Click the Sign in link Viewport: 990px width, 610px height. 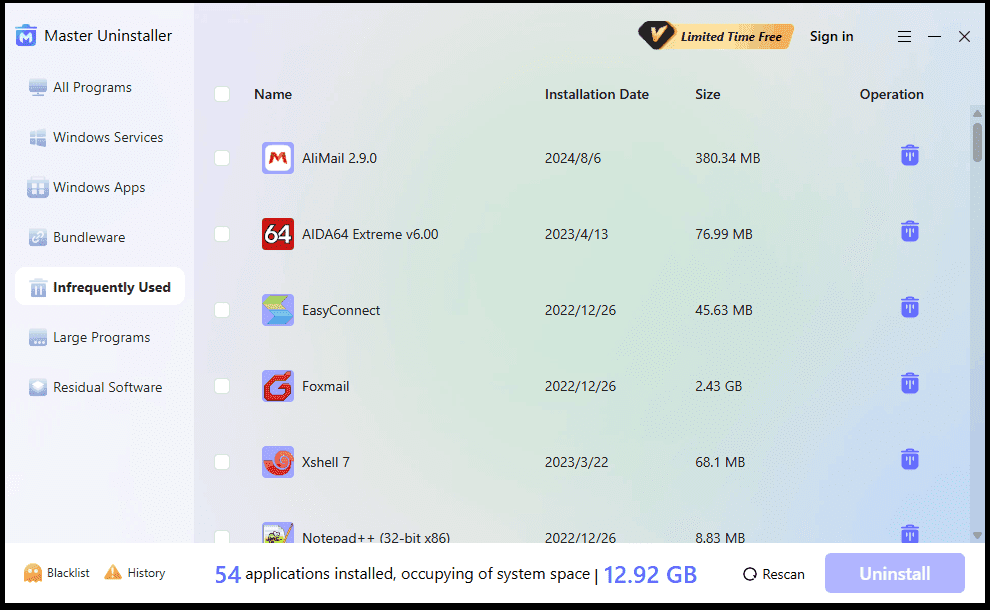831,37
